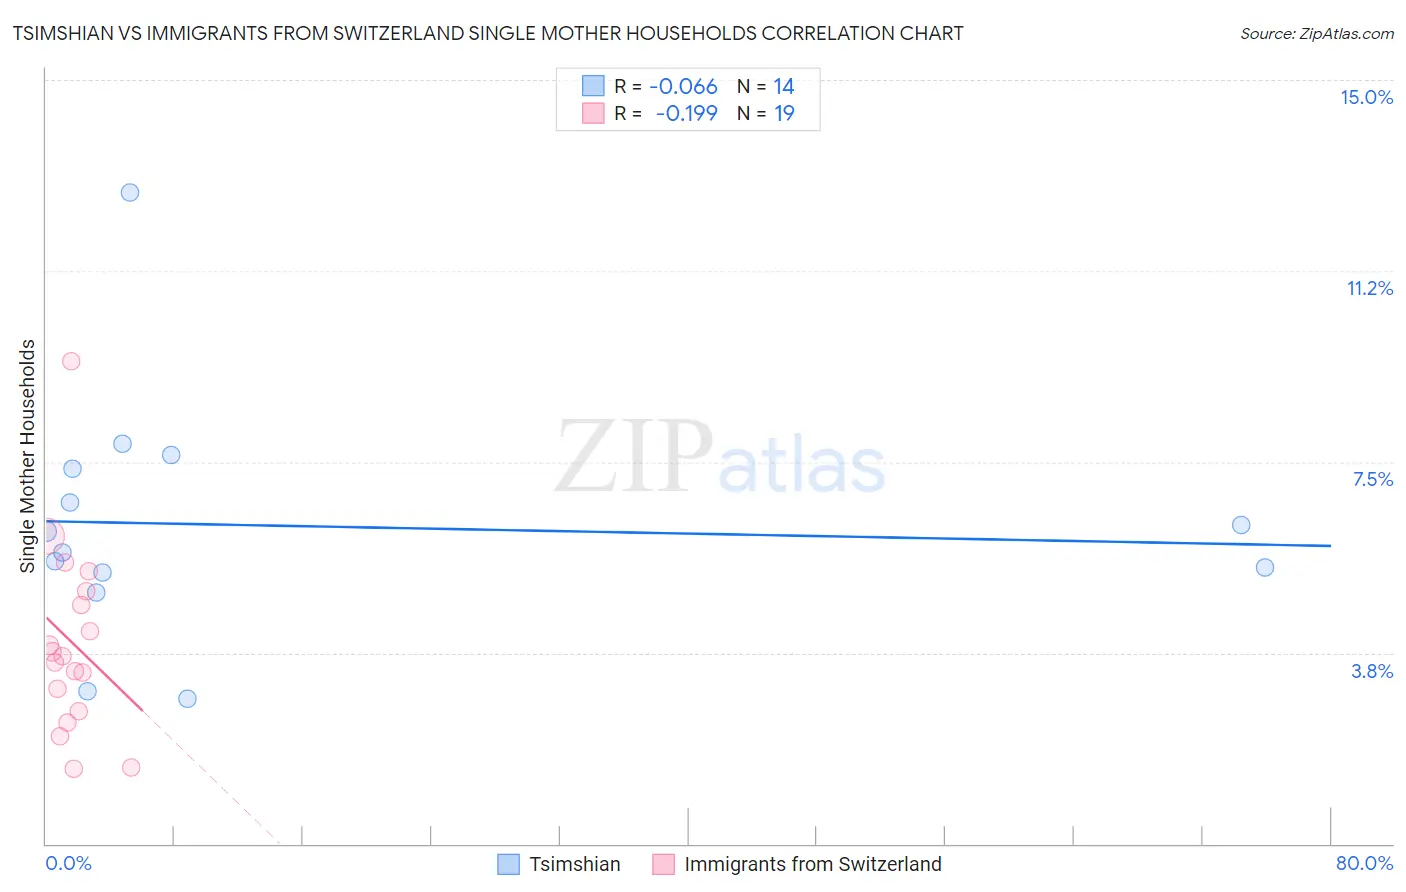Image resolution: width=1406 pixels, height=892 pixels.
Task: Click the Single Mother Households axis title
Action: [x=28, y=456]
